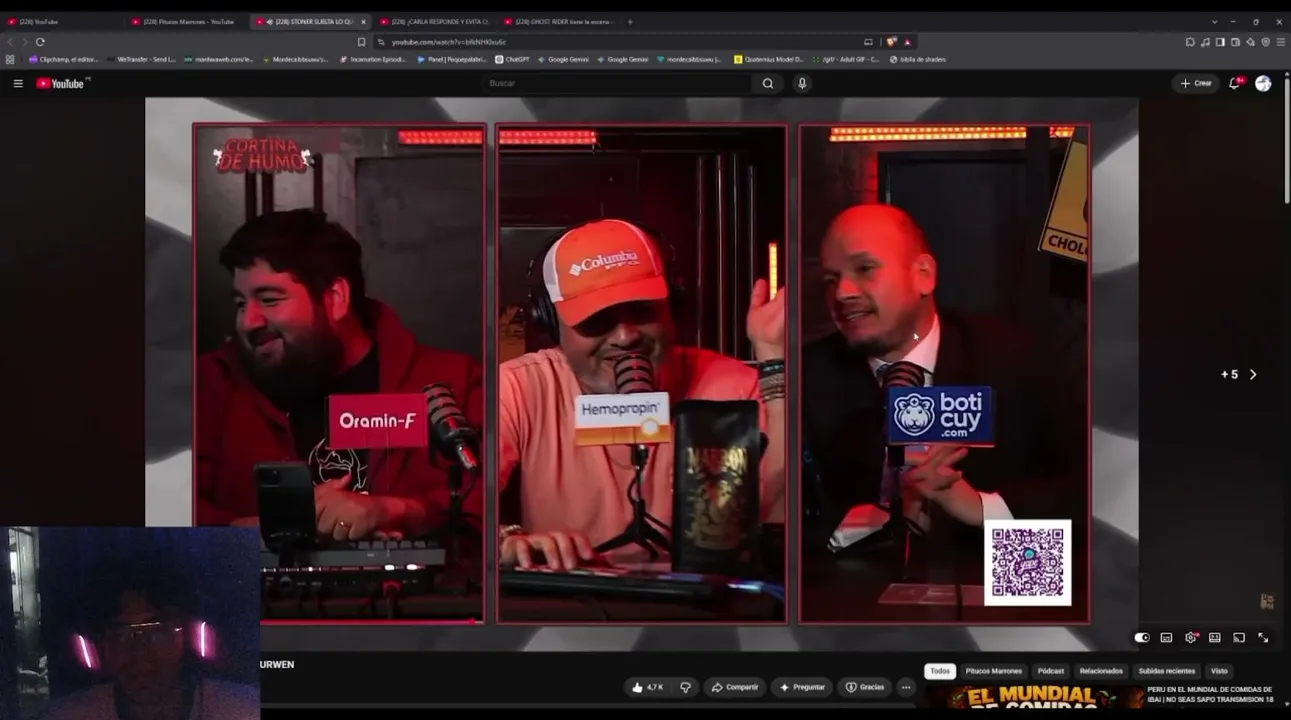Select the Todos filter chip

tap(940, 671)
